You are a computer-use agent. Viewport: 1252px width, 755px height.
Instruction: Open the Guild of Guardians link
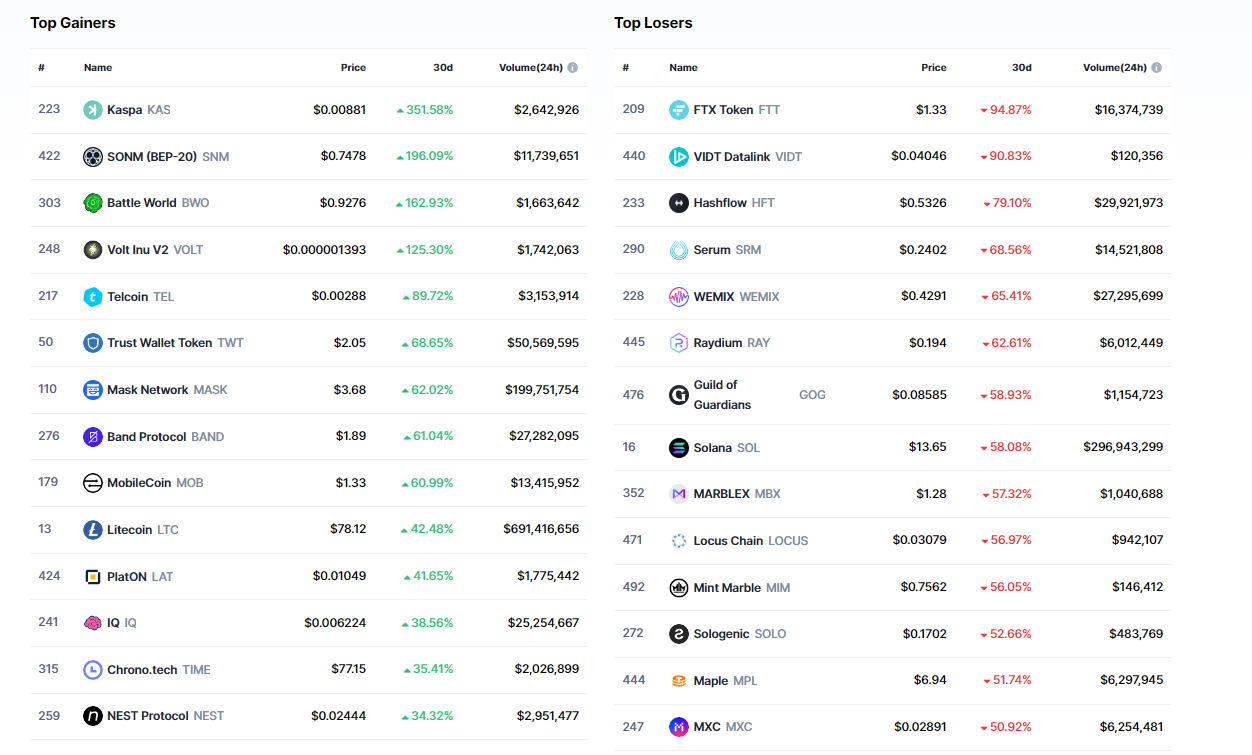[722, 395]
